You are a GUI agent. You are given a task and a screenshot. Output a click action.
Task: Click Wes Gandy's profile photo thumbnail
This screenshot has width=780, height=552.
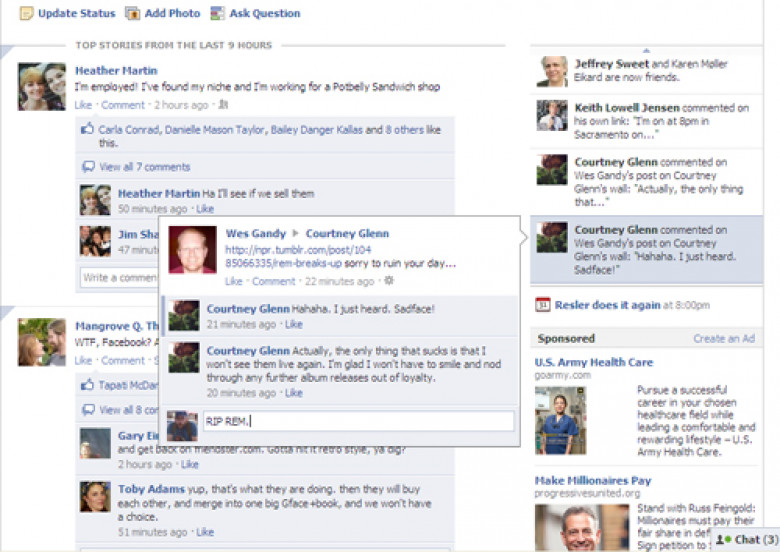click(193, 250)
